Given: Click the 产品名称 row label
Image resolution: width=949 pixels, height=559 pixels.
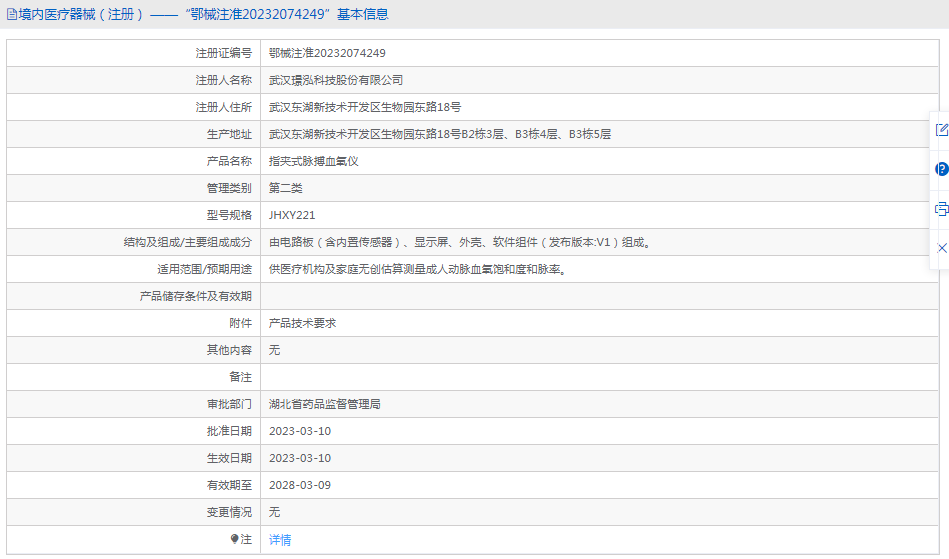Looking at the screenshot, I should click(229, 162).
